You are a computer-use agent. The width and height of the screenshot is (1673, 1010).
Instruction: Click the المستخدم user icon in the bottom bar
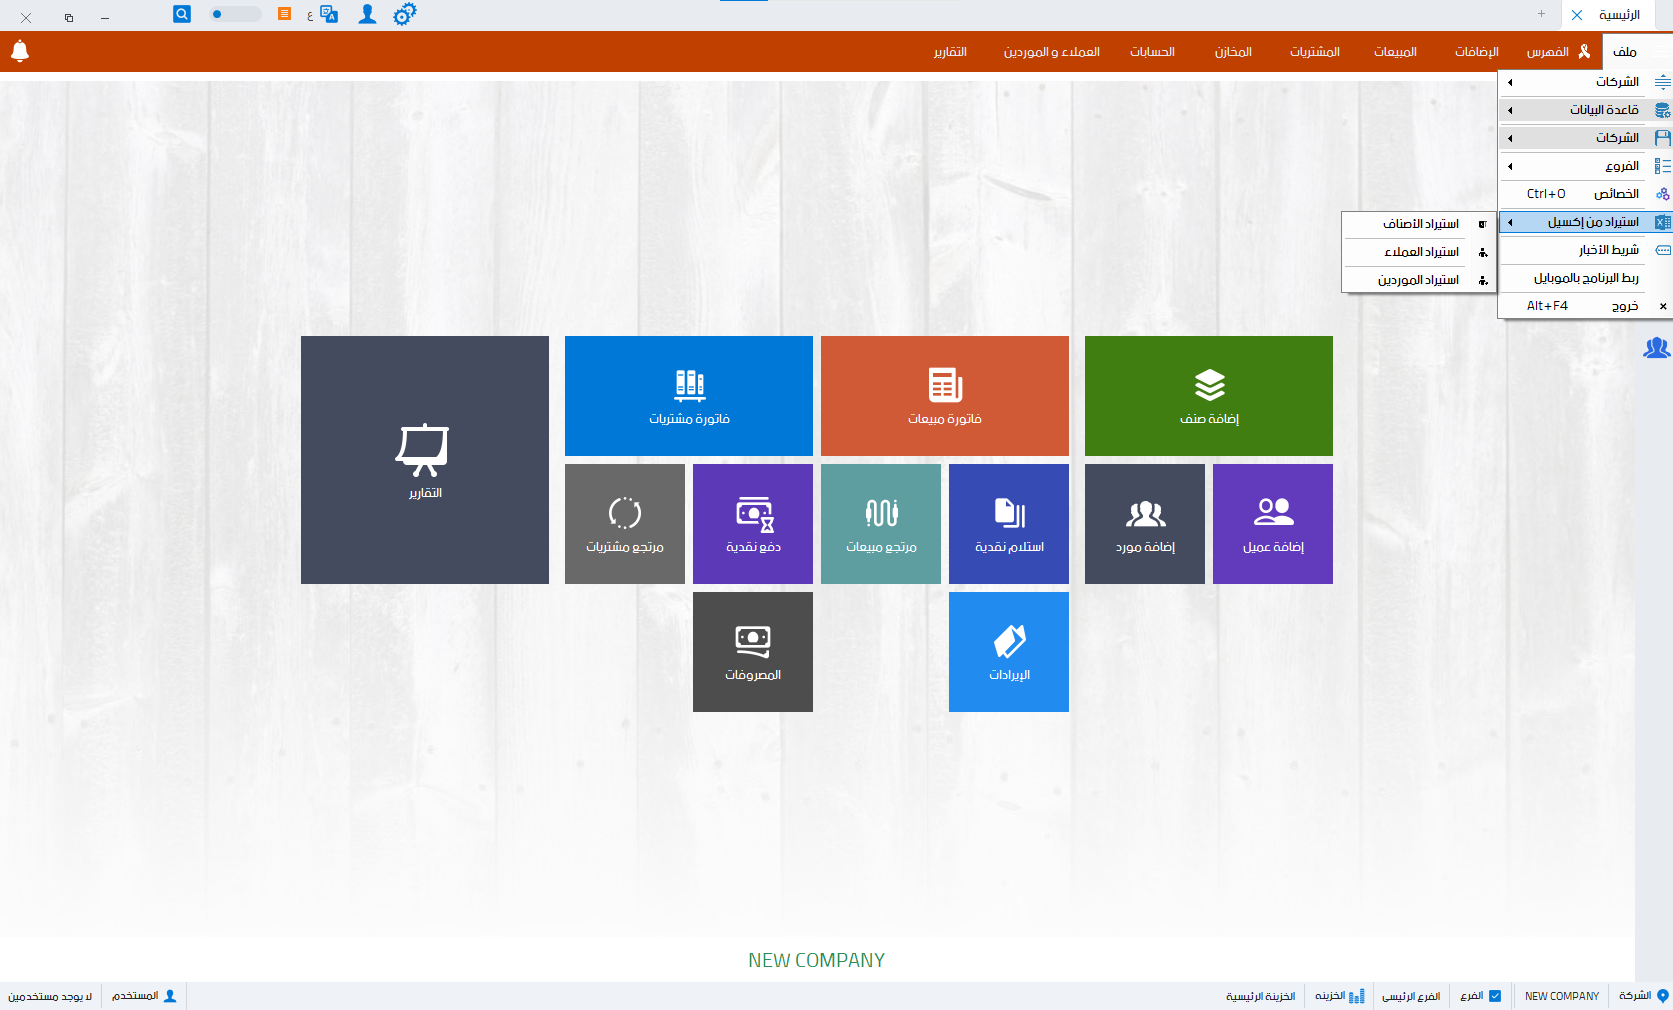coord(170,996)
